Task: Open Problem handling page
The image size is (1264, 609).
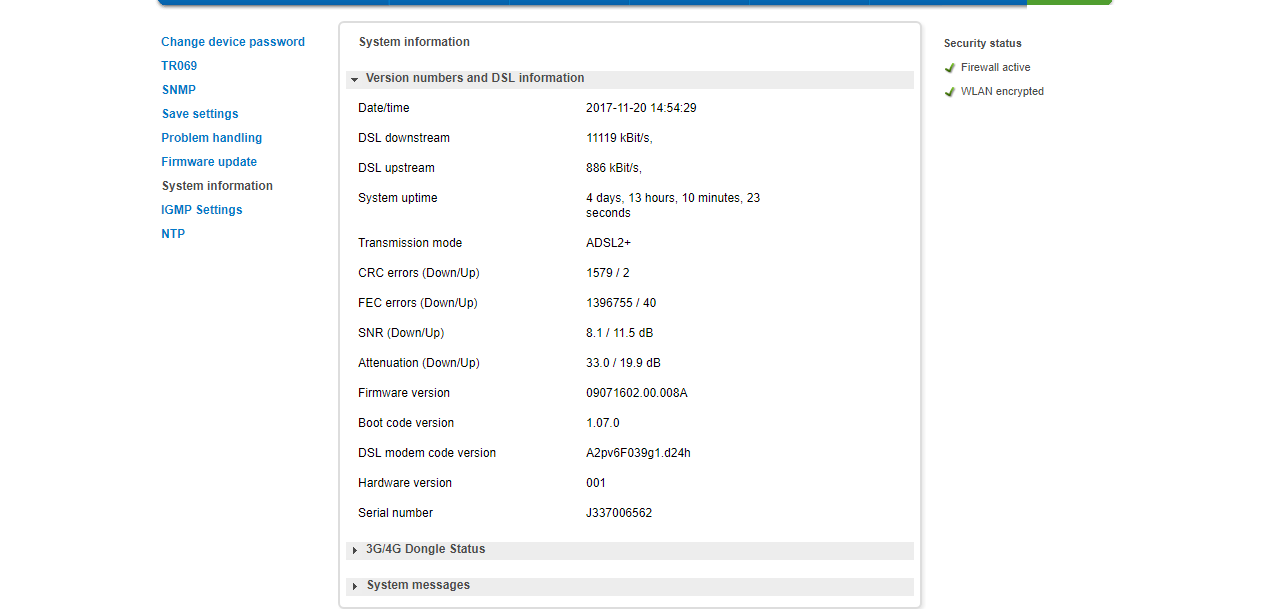Action: coord(212,138)
